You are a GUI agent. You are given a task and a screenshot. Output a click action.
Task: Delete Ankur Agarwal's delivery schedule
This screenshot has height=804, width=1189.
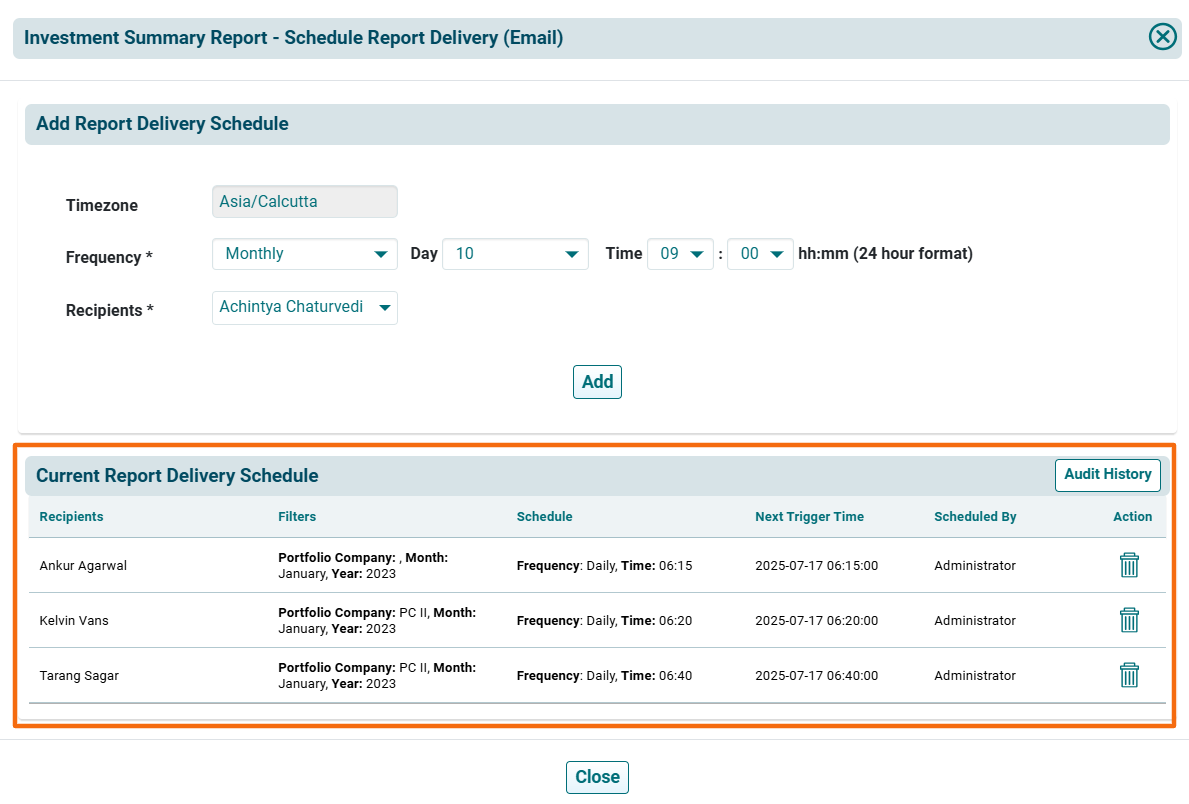(1129, 565)
